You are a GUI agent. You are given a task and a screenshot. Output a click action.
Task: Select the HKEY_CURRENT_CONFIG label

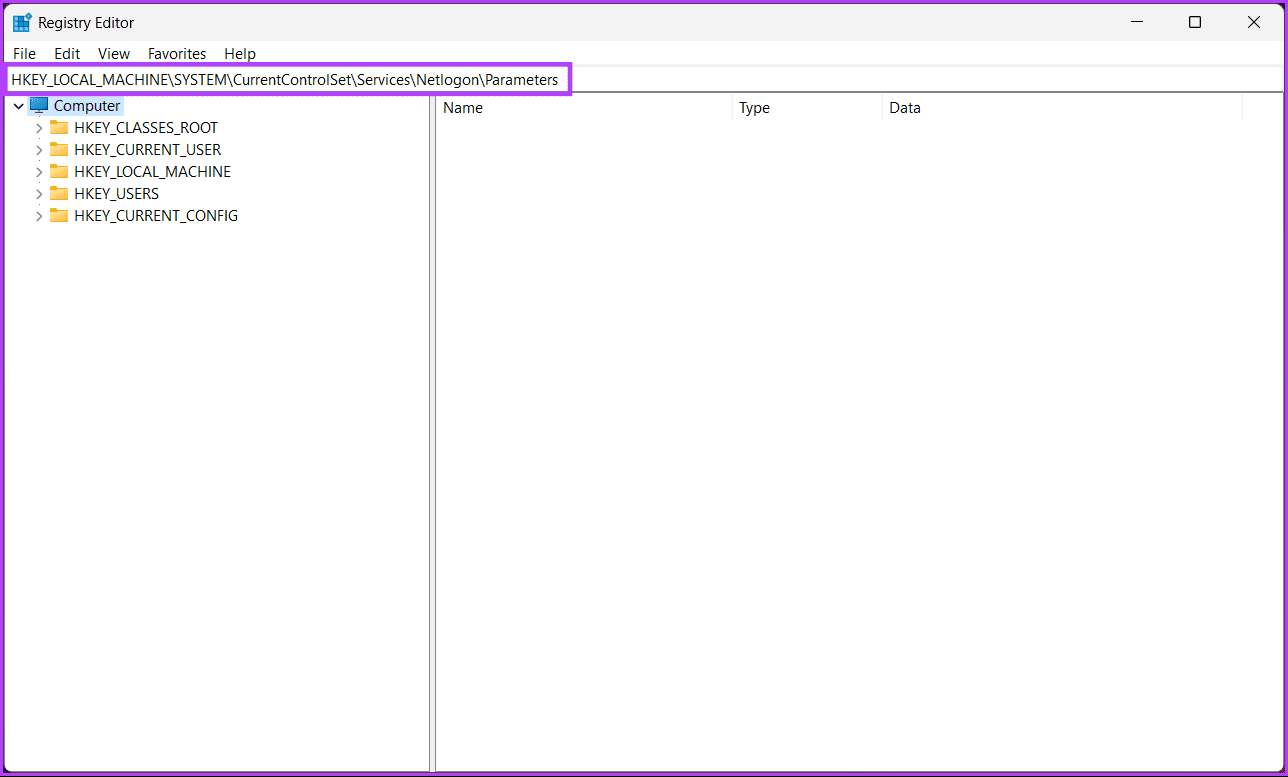[156, 216]
